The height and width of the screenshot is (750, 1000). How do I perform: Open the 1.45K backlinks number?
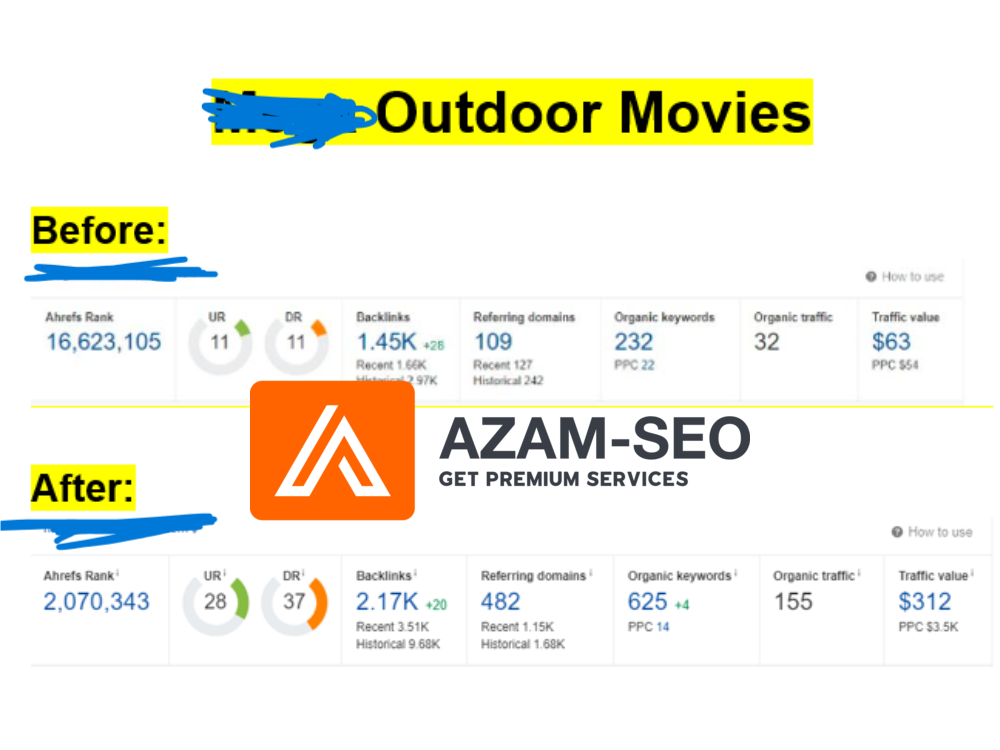pos(387,342)
